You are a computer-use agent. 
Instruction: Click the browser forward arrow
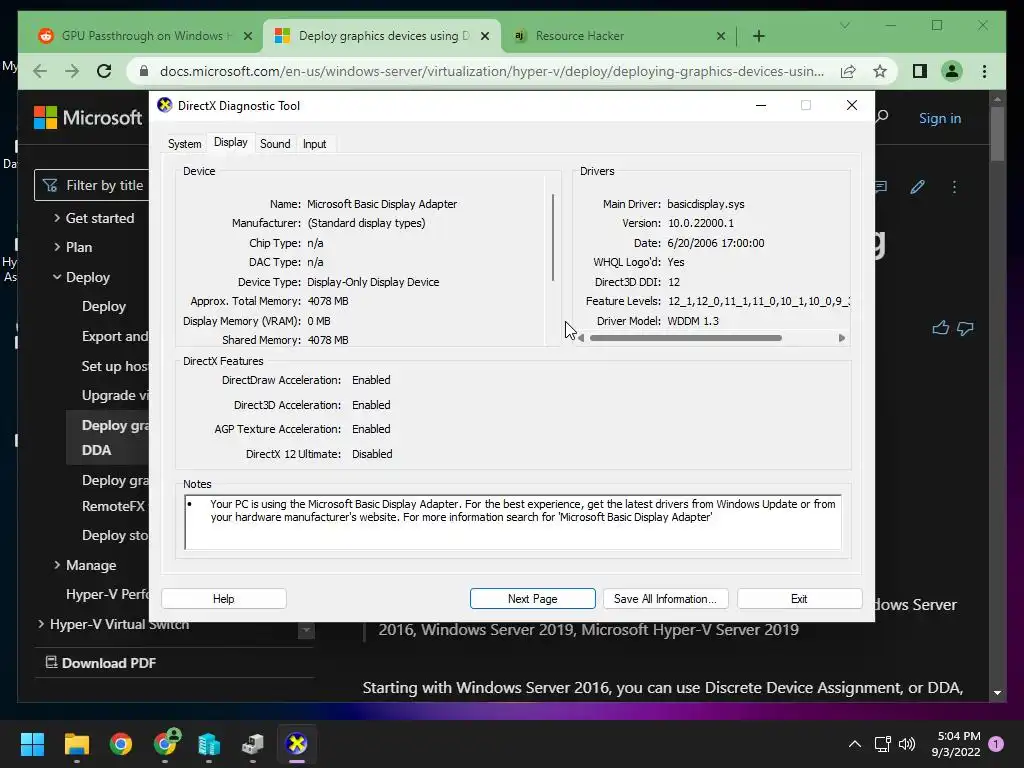pyautogui.click(x=72, y=71)
